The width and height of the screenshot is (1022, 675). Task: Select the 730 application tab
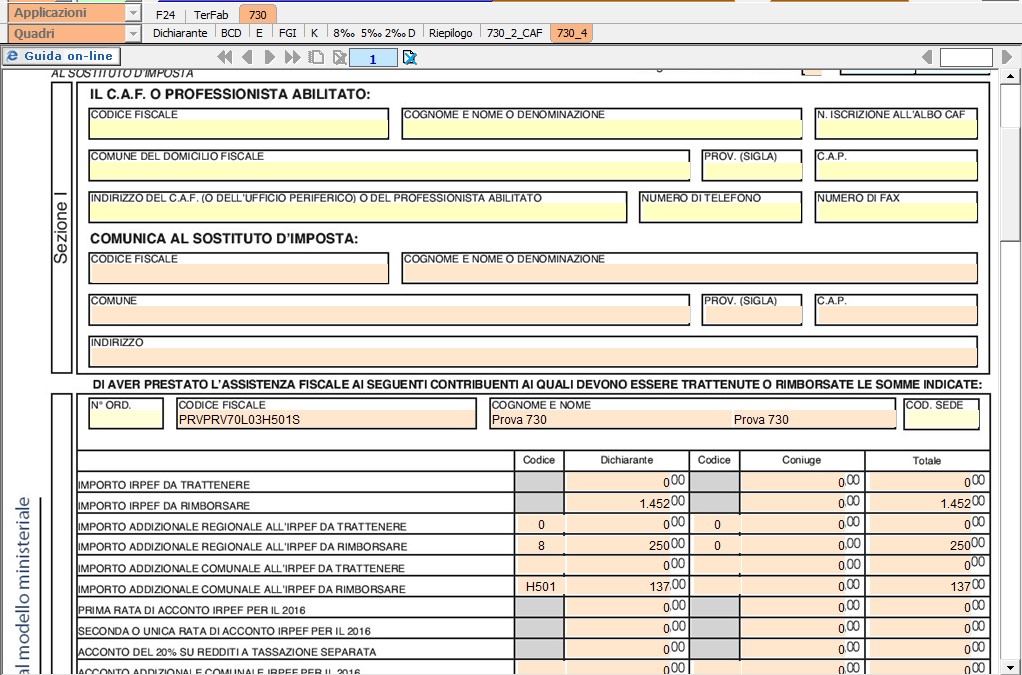click(258, 14)
